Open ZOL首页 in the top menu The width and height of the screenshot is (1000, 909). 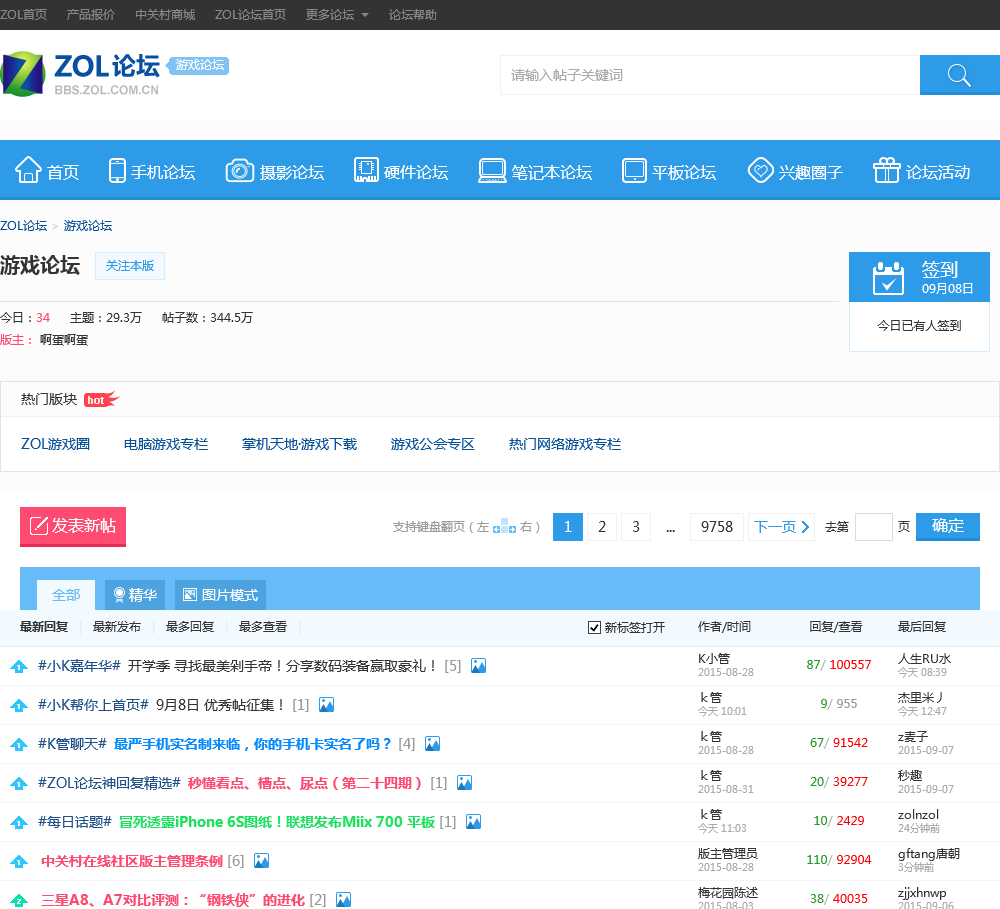point(24,15)
